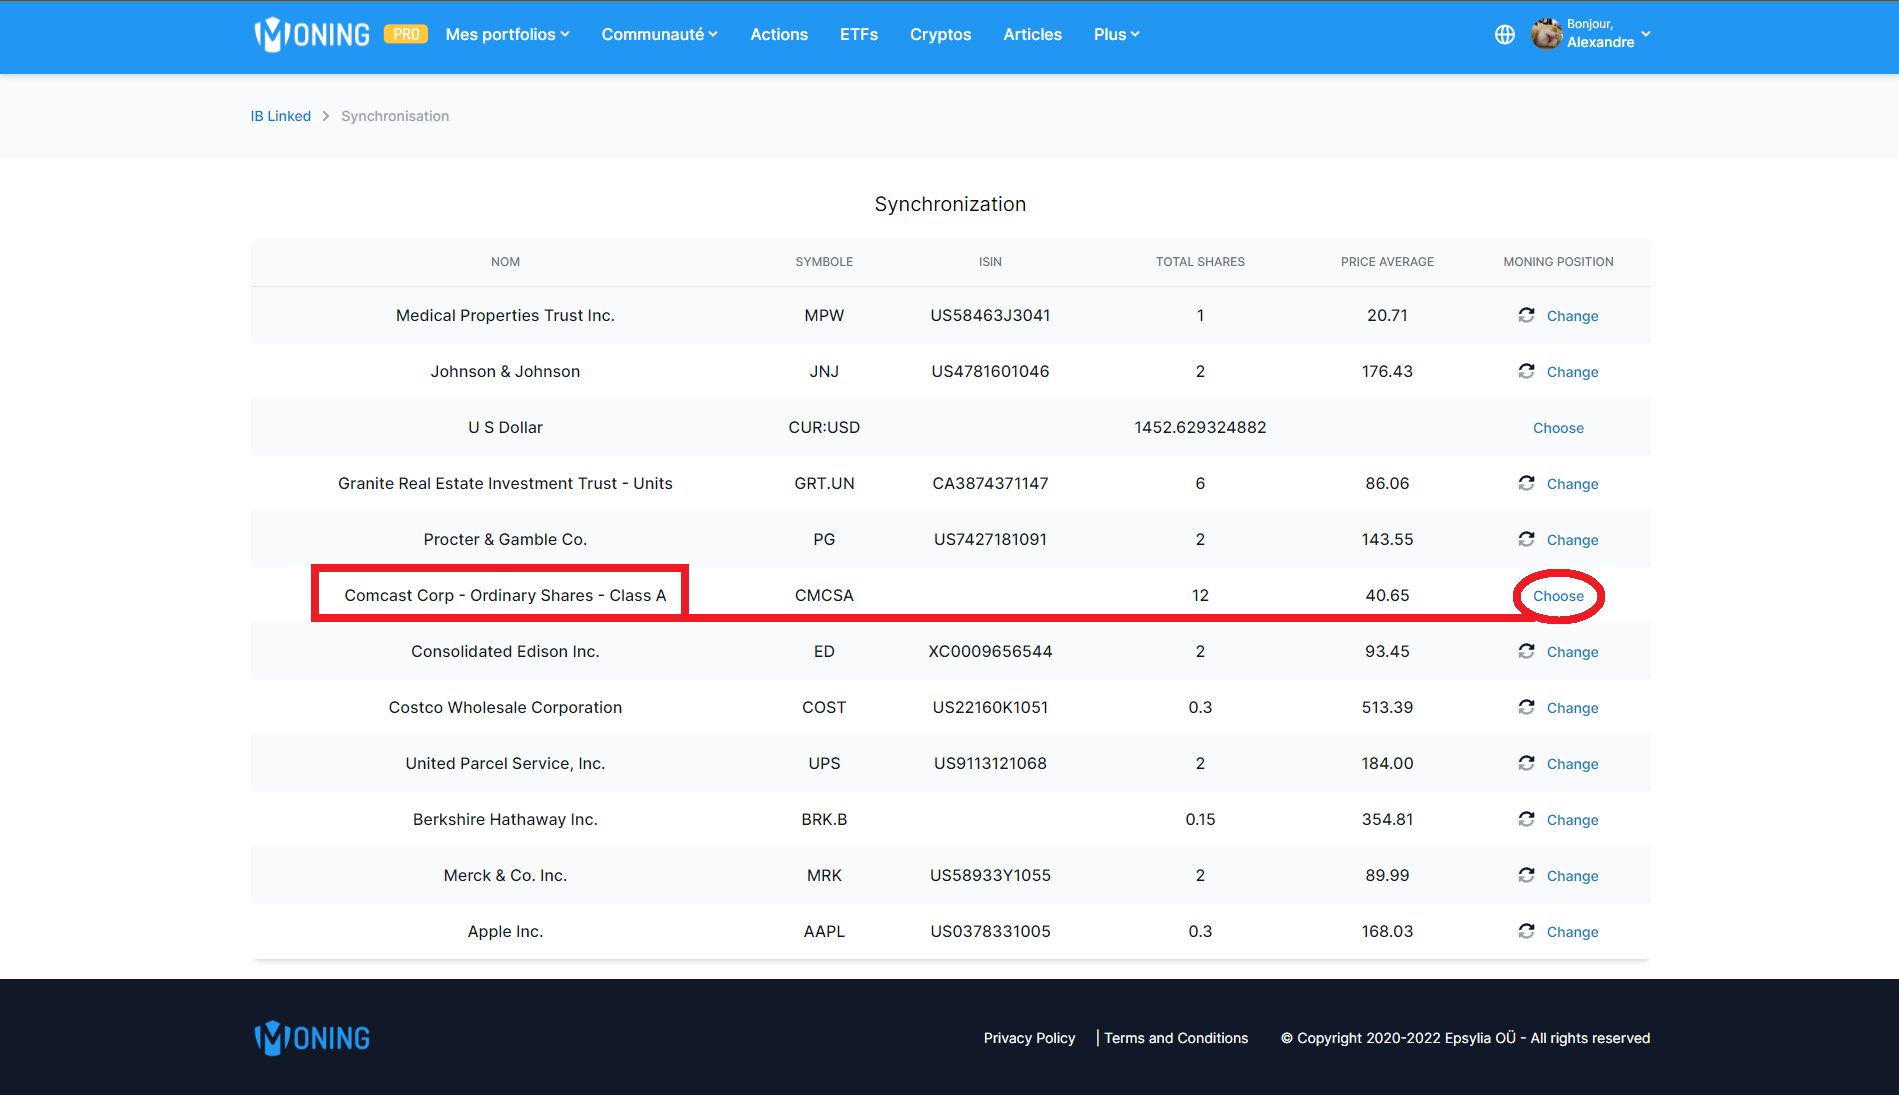
Task: Click sync icon for Berkshire Hathaway
Action: click(1527, 819)
